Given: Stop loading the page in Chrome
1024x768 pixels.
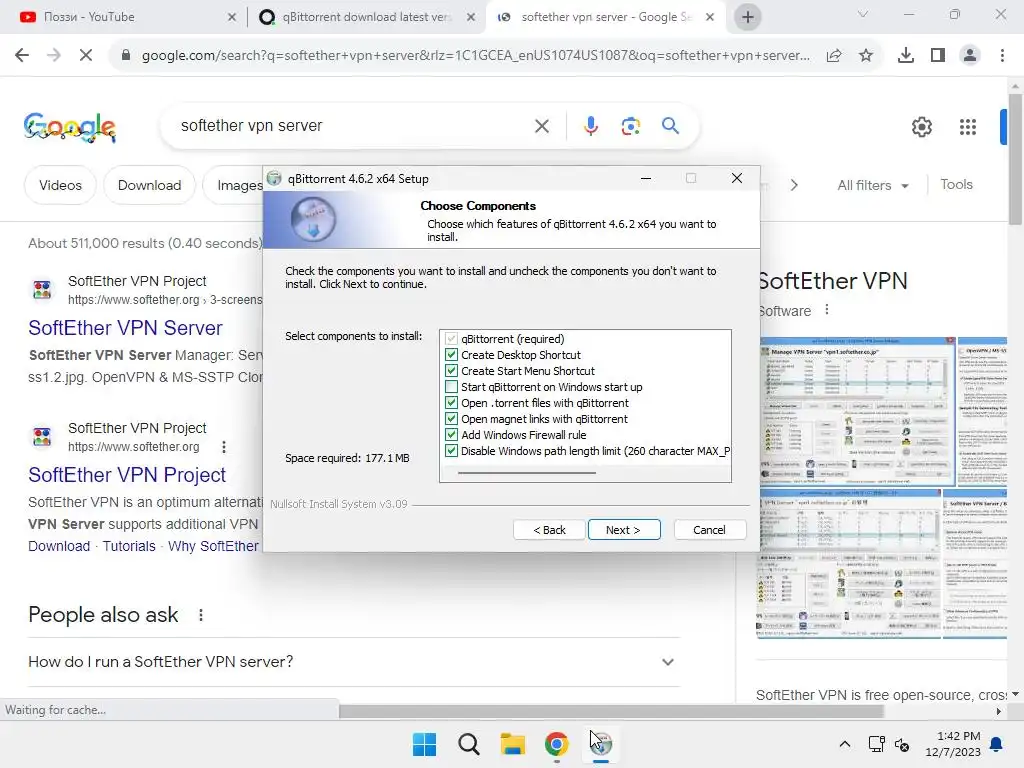Looking at the screenshot, I should 86,56.
